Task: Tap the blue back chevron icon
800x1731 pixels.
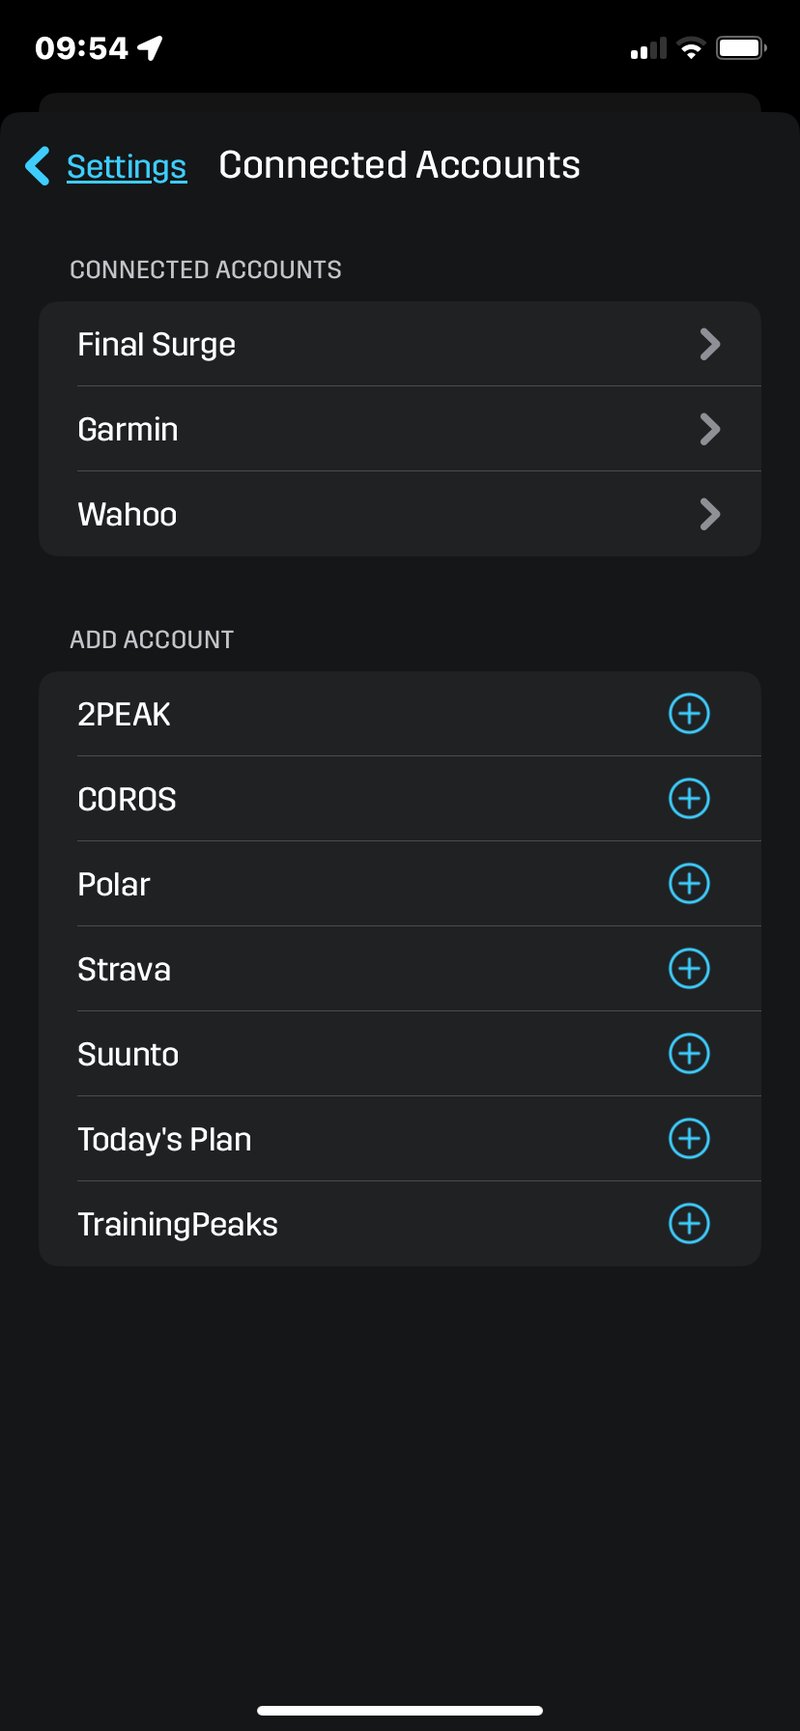Action: point(38,166)
